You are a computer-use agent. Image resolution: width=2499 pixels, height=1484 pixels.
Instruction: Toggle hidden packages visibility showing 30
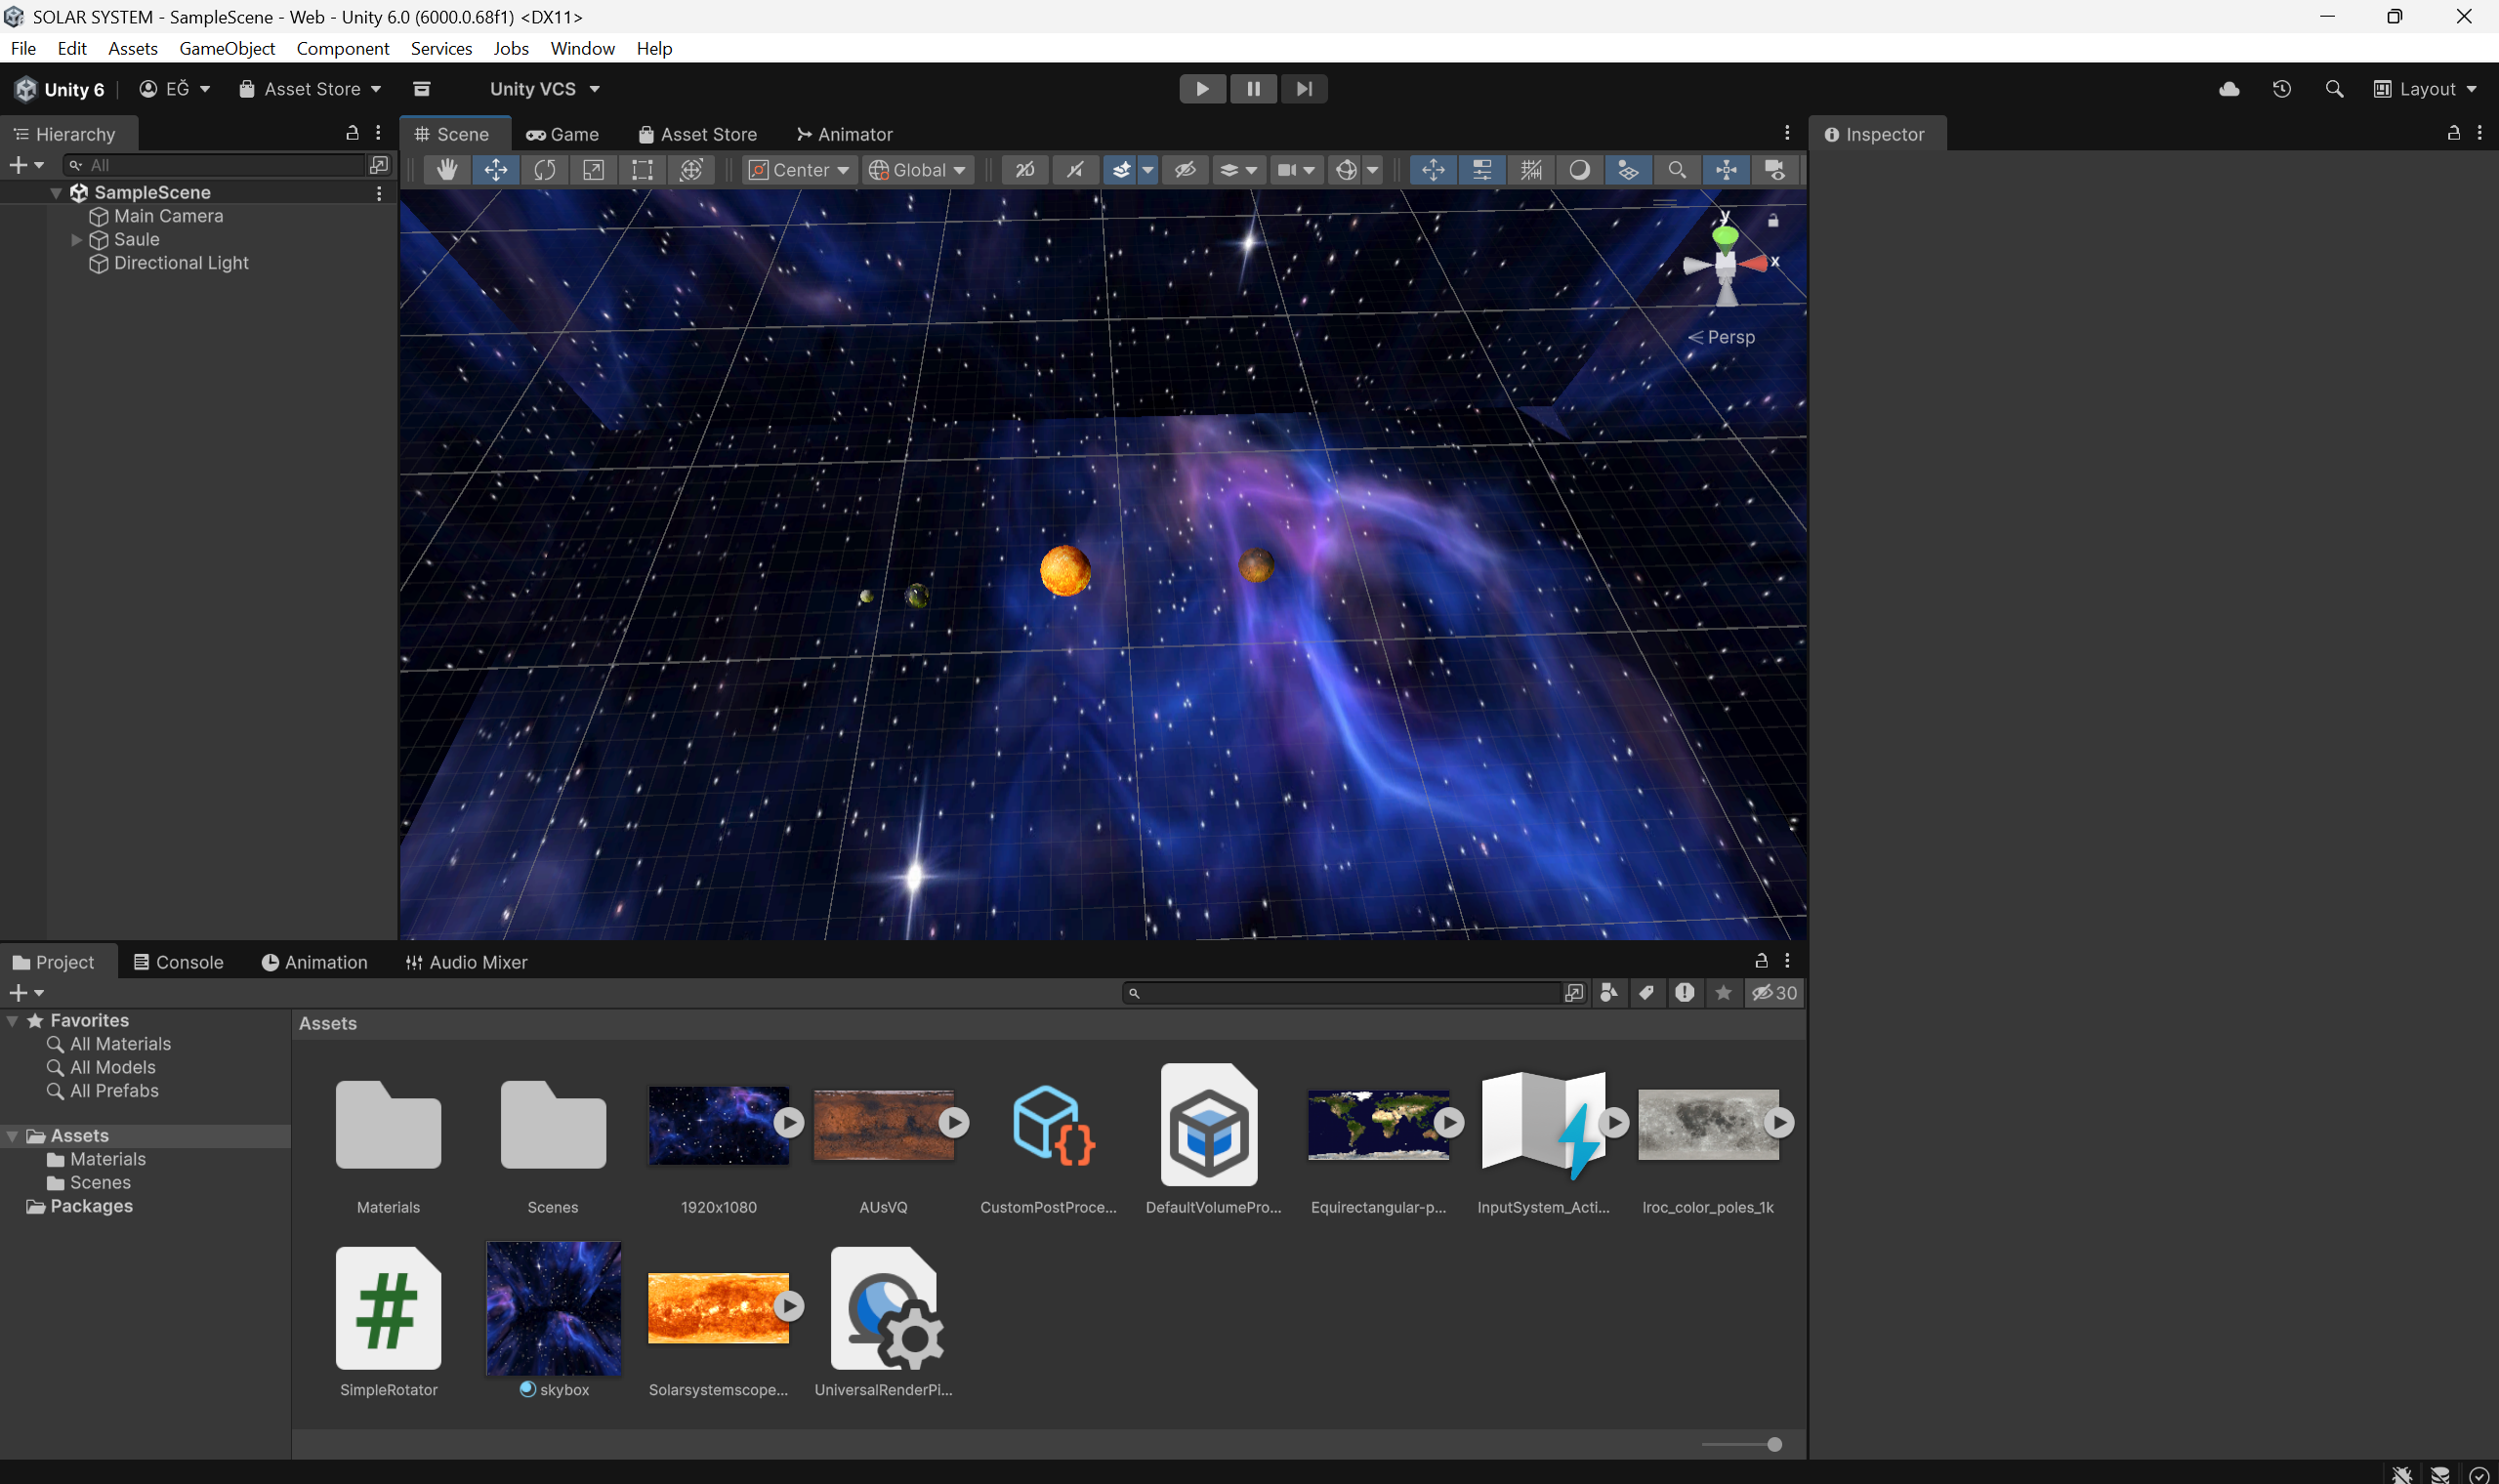(1774, 993)
